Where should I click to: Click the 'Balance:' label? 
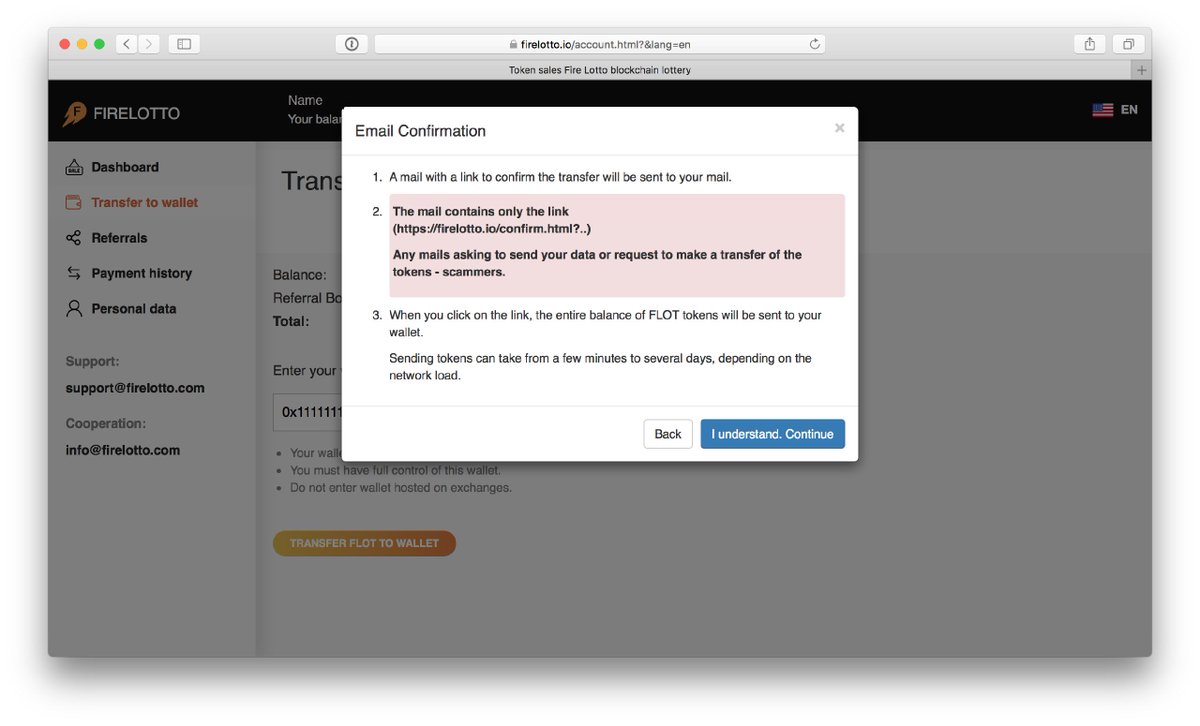300,274
